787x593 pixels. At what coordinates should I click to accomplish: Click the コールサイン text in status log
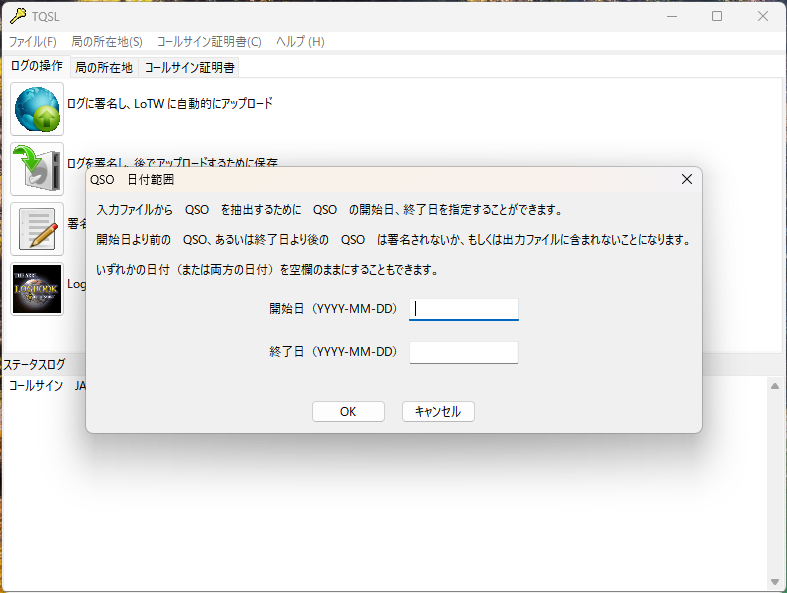tap(36, 386)
